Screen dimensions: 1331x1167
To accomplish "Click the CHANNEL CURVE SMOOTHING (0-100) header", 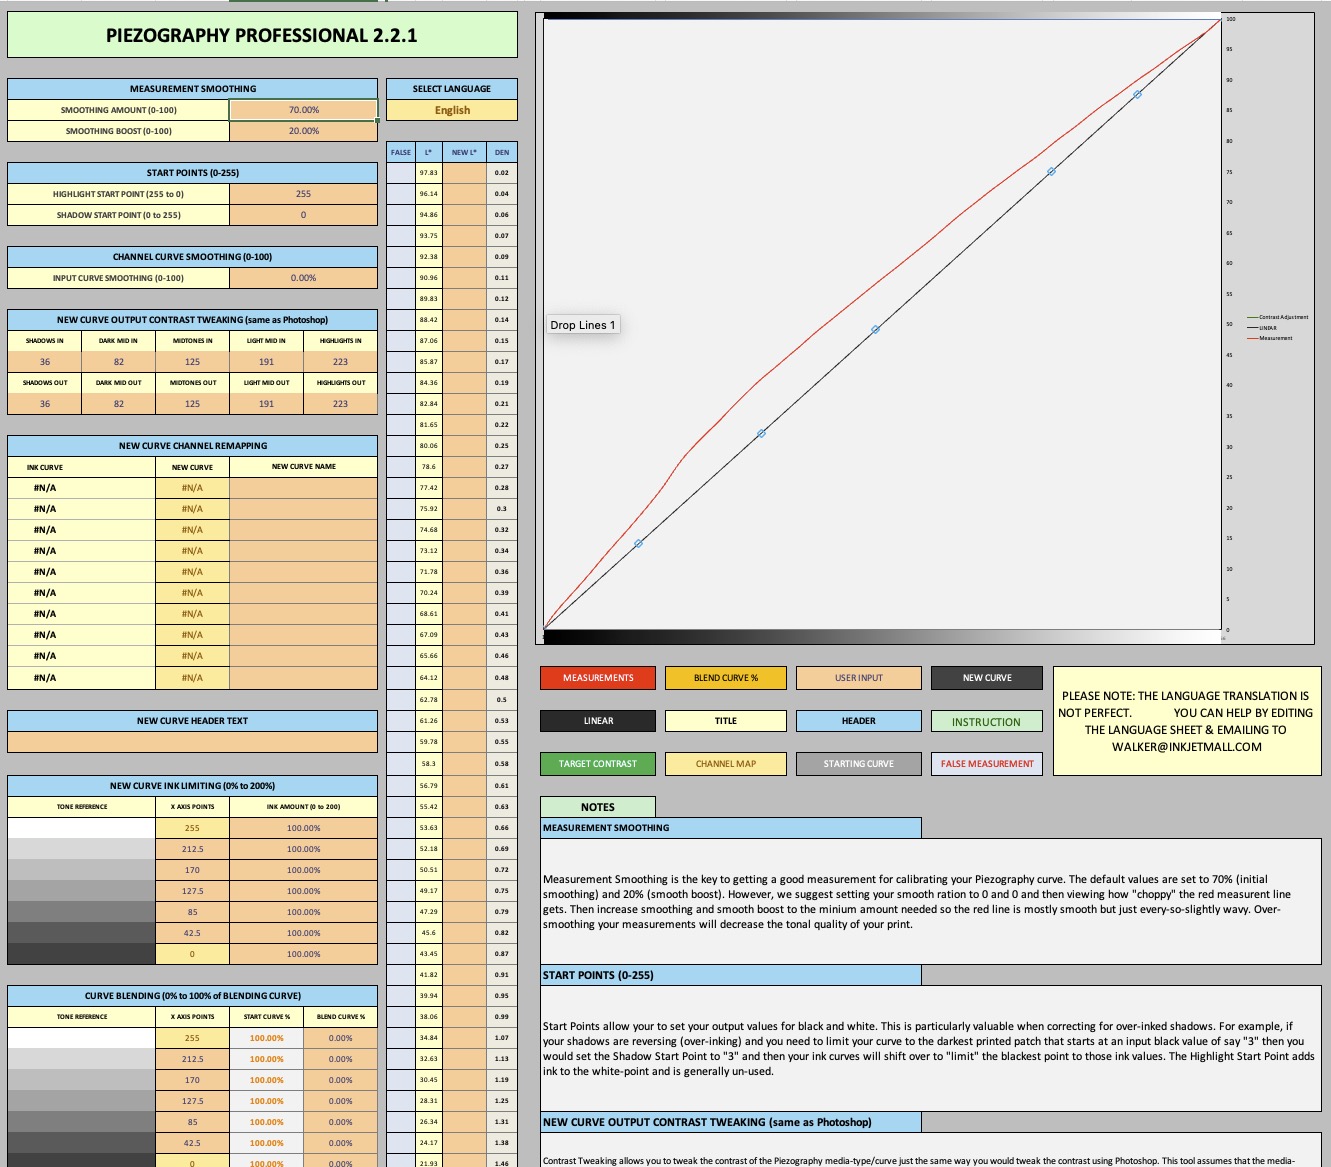I will [x=193, y=257].
